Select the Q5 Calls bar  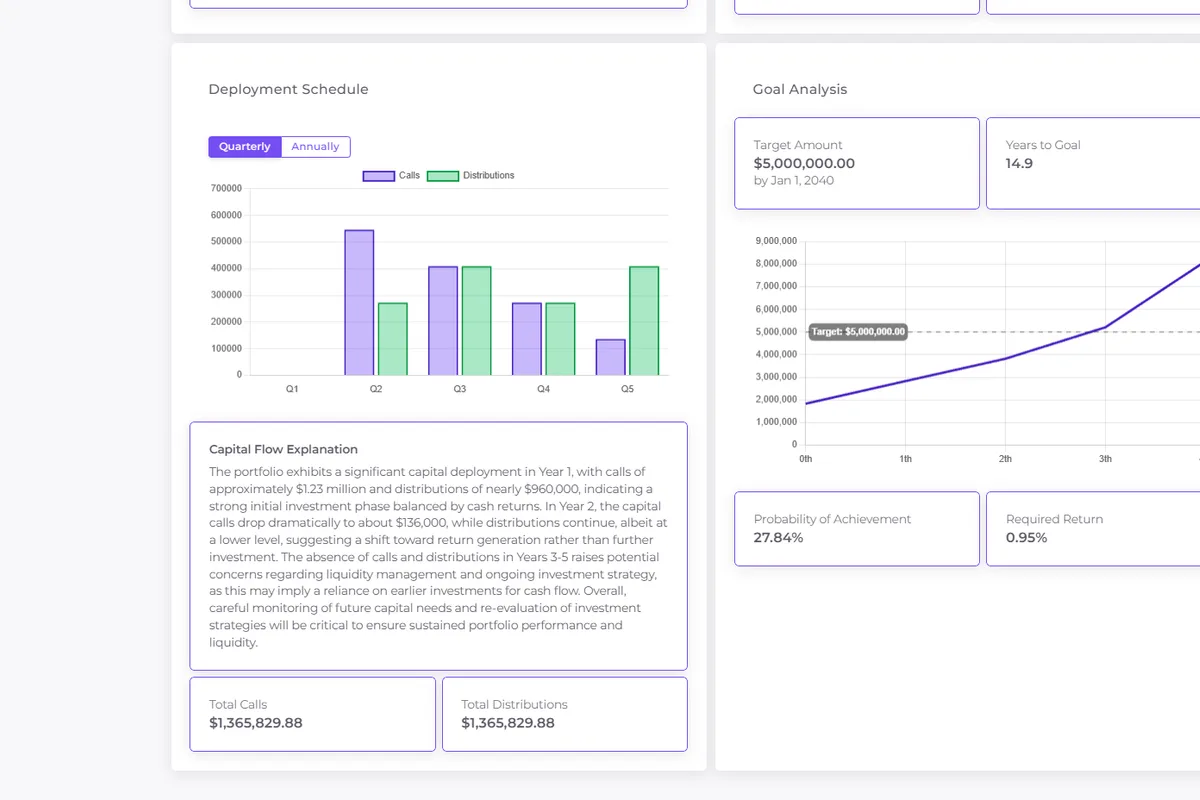point(611,357)
